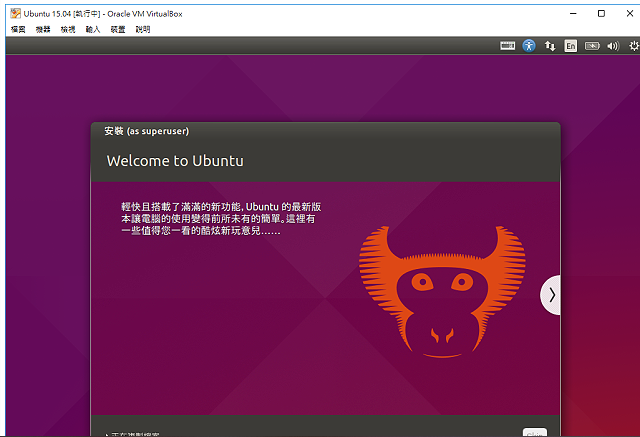Open the 說明 (Help) menu
The image size is (640, 437).
(x=142, y=29)
